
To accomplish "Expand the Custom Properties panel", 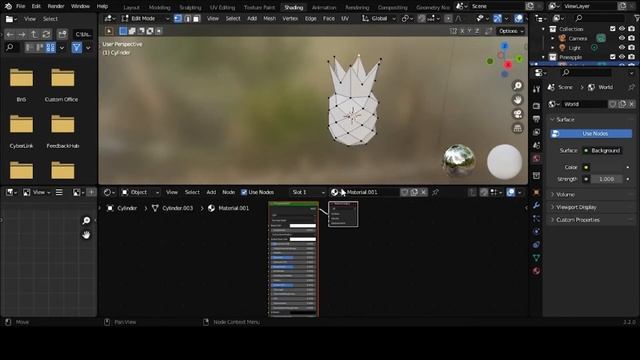I will pos(578,220).
